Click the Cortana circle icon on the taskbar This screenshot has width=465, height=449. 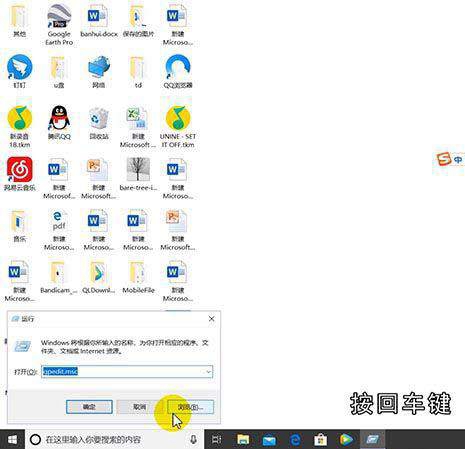[35, 440]
